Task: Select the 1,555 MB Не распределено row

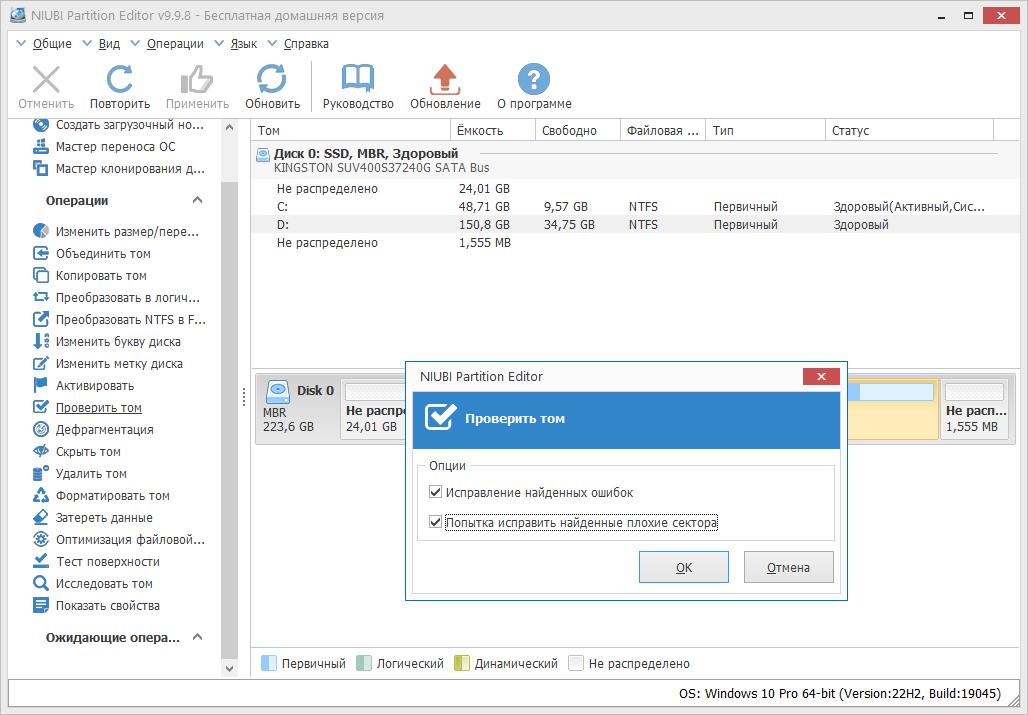Action: (x=636, y=242)
